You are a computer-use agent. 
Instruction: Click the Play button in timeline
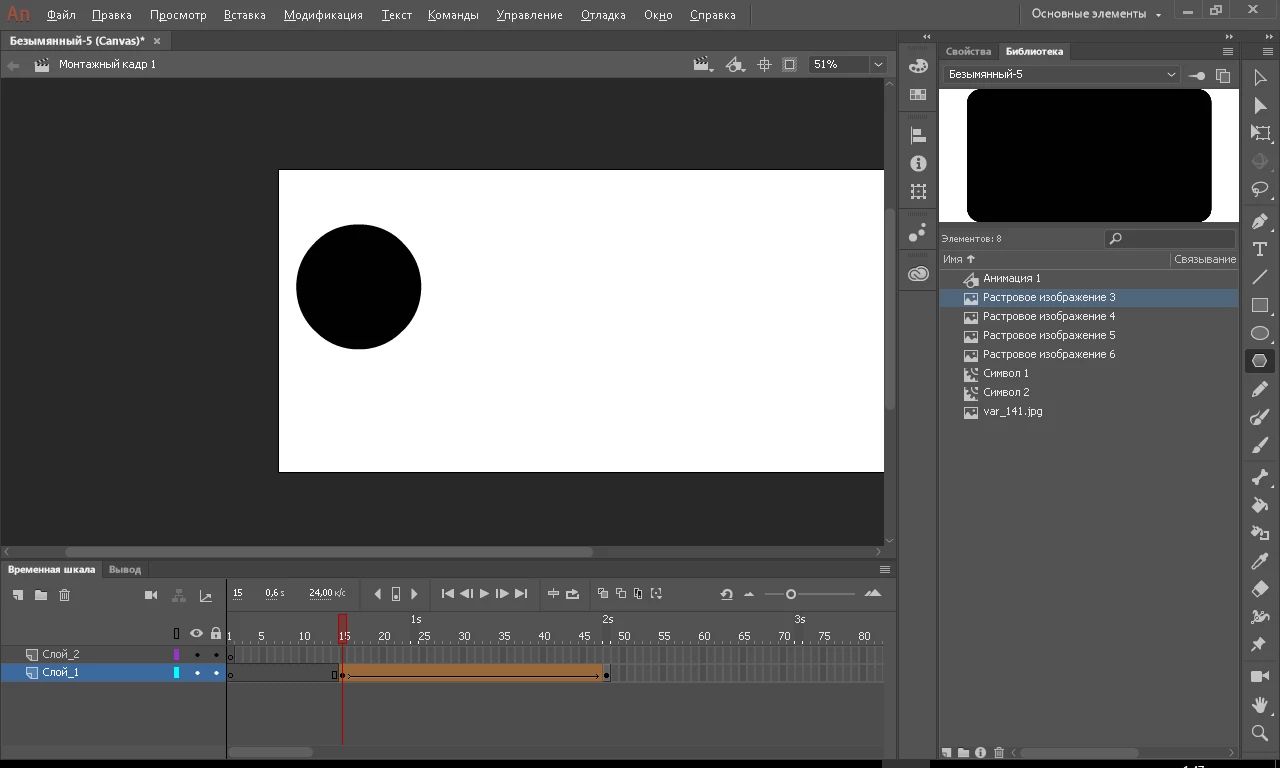484,594
